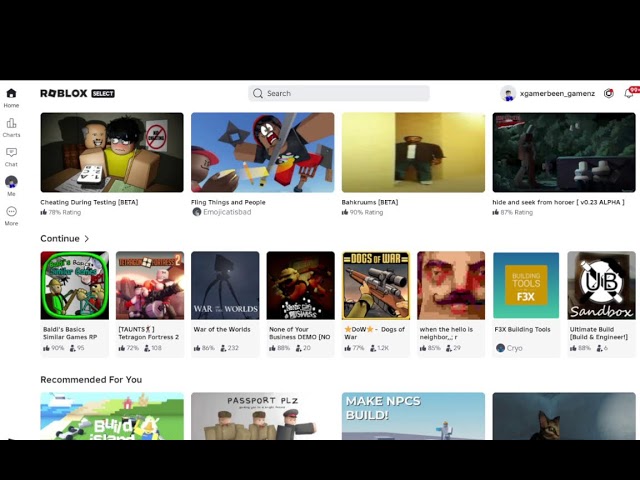Open hide and seek from horoer thumbnail
The height and width of the screenshot is (480, 640).
(x=564, y=152)
